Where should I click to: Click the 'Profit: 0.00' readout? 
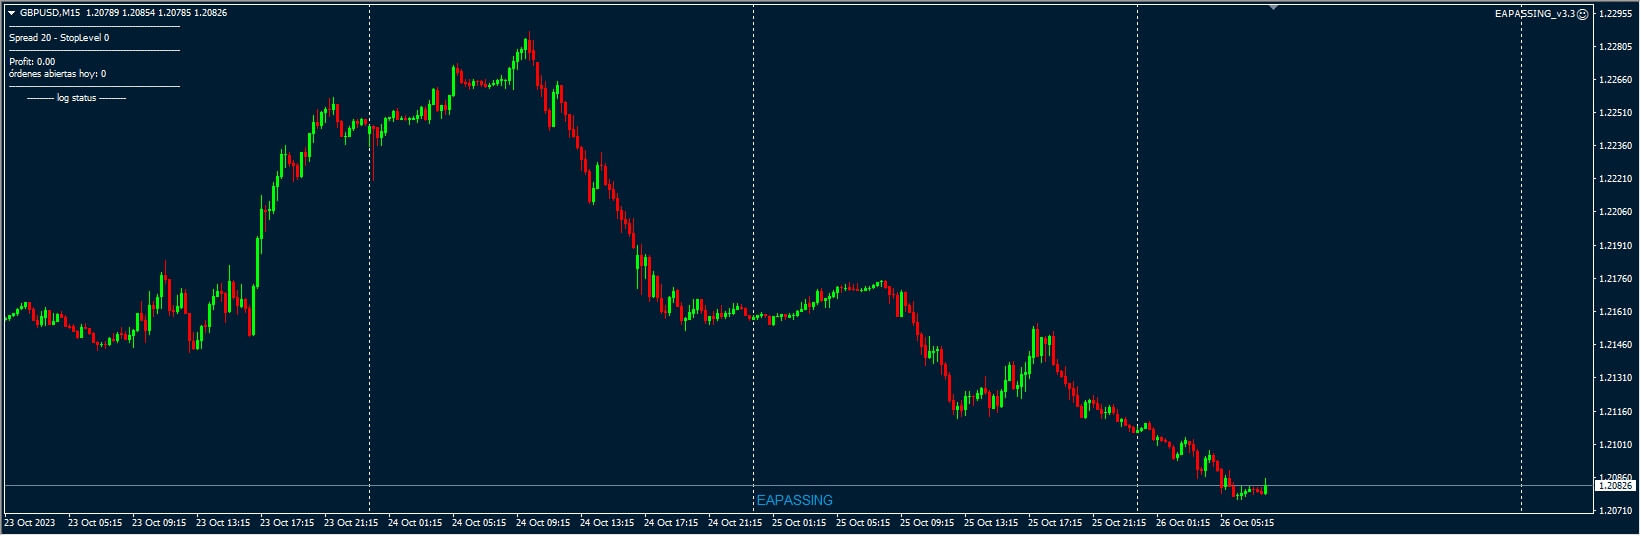pyautogui.click(x=32, y=62)
